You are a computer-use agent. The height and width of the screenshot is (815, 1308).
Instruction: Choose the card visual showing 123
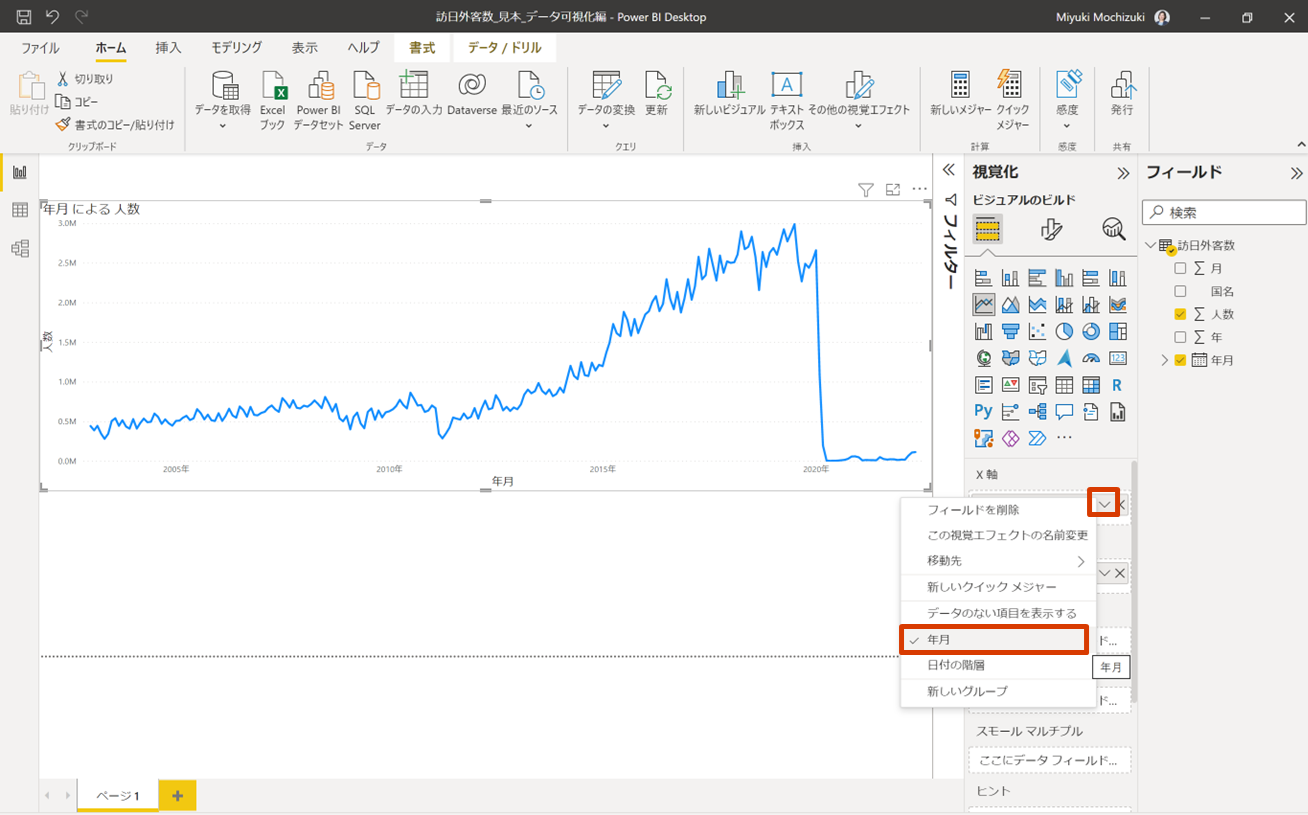pyautogui.click(x=1117, y=358)
